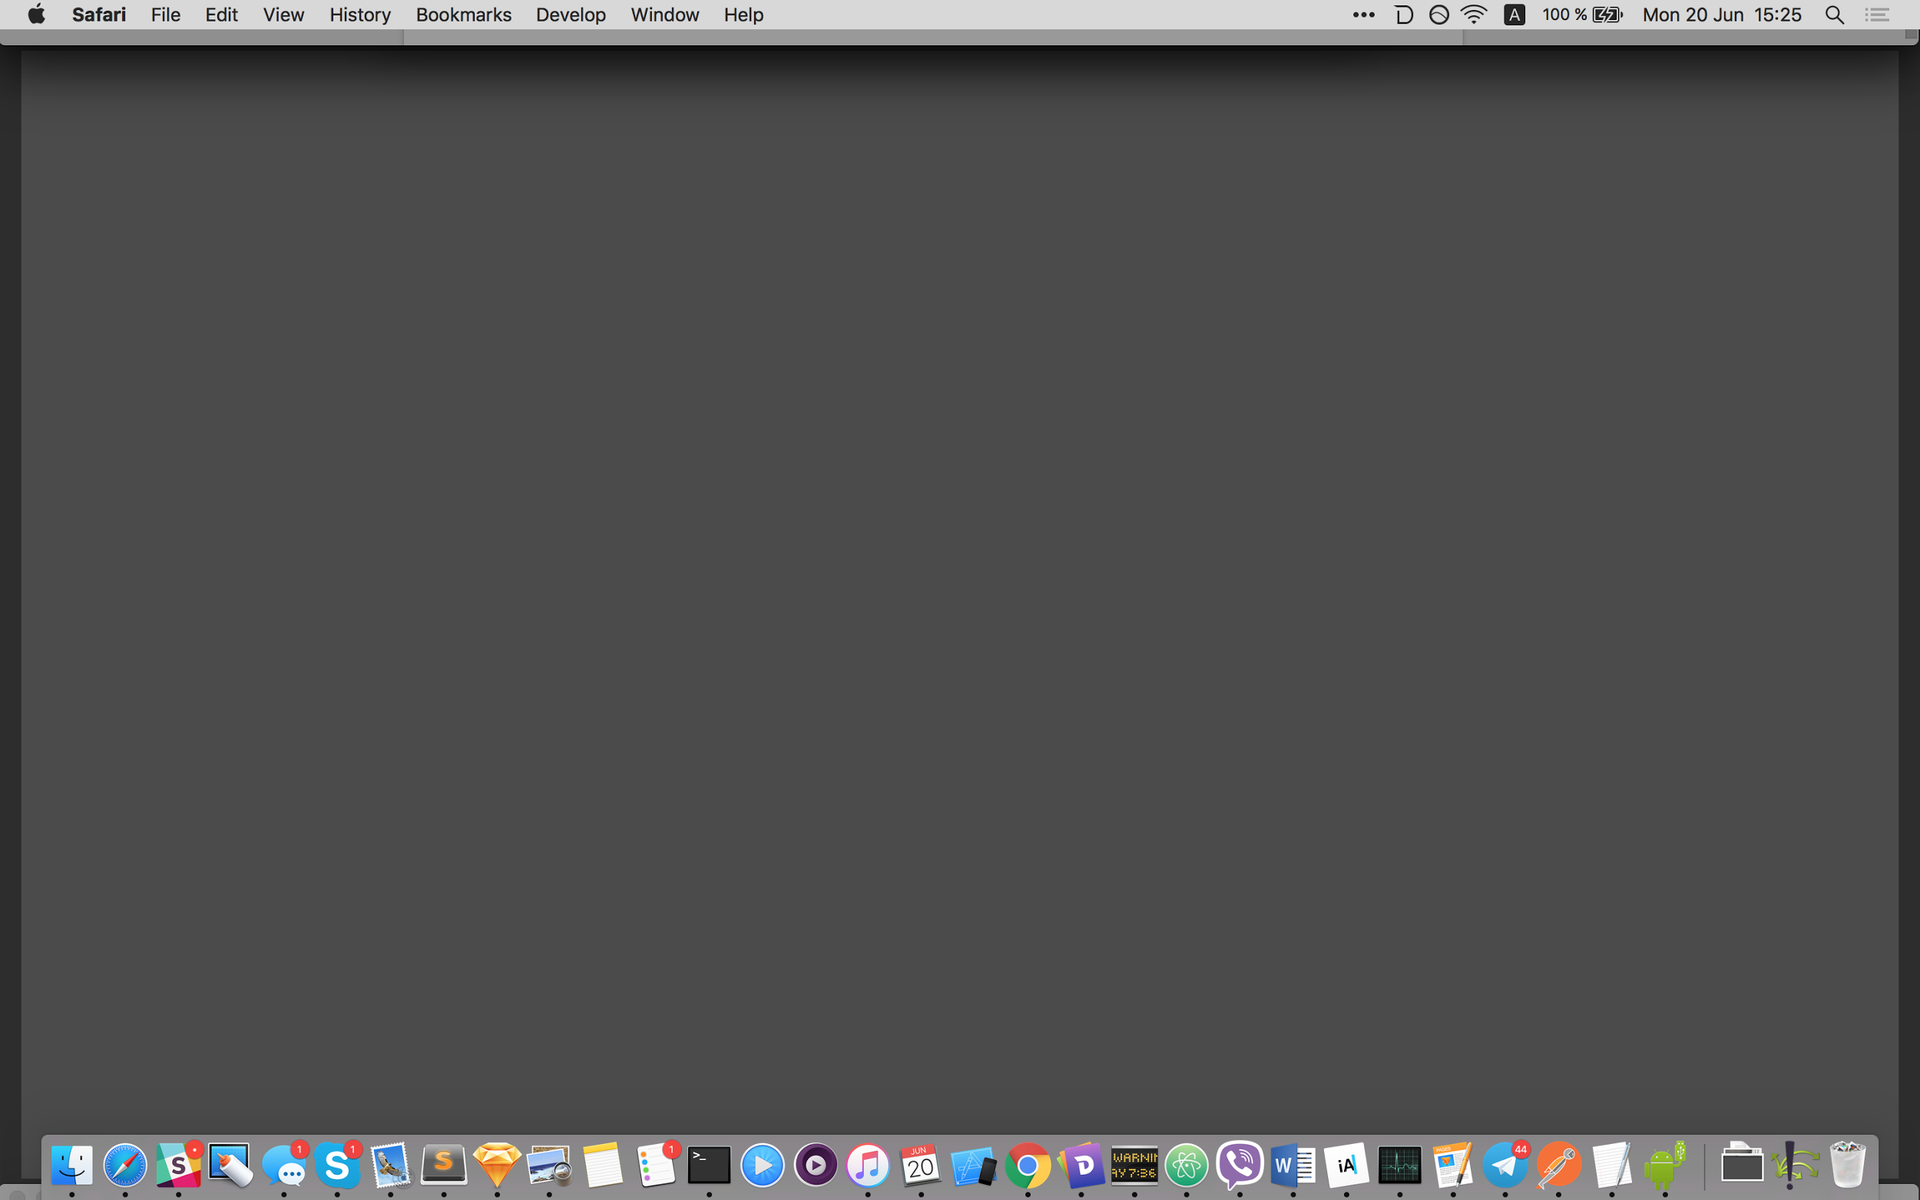Open the Trash in the Dock
1920x1200 pixels.
pyautogui.click(x=1847, y=1165)
